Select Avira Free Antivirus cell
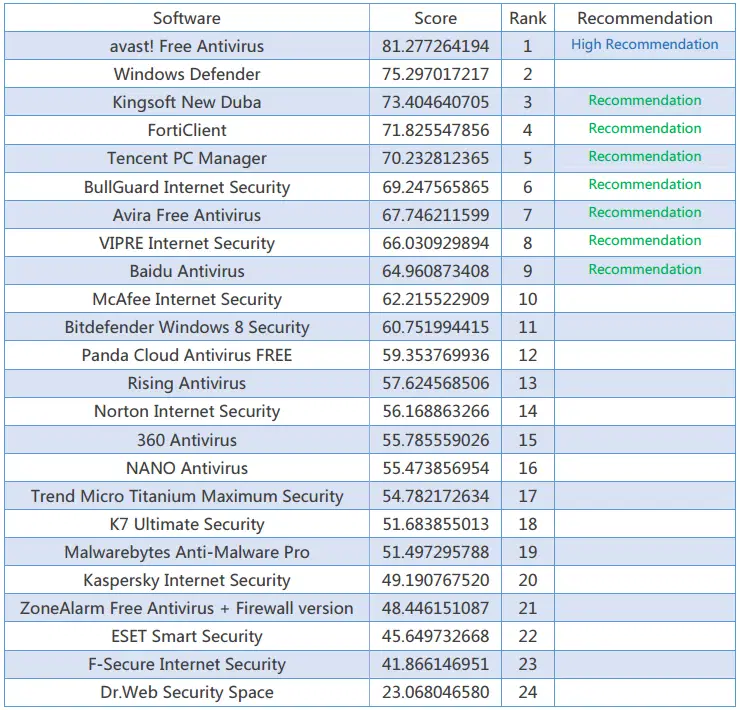This screenshot has width=740, height=710. point(187,215)
